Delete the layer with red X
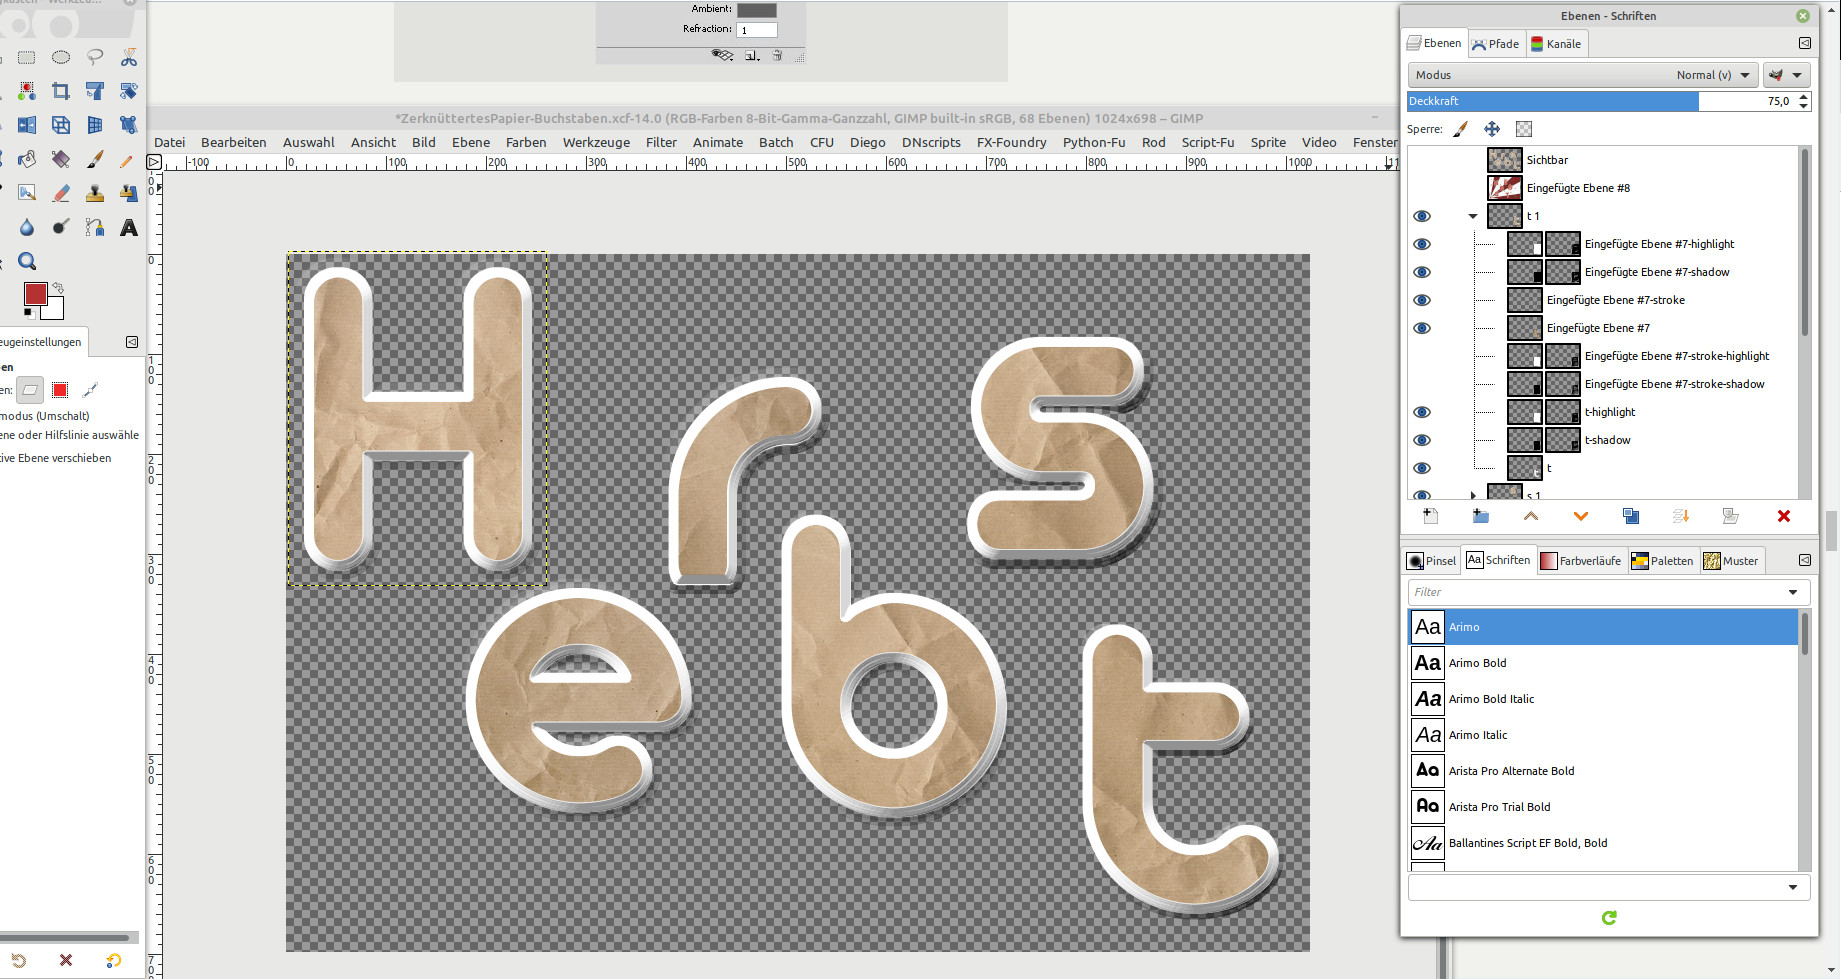Viewport: 1841px width, 979px height. tap(1784, 516)
